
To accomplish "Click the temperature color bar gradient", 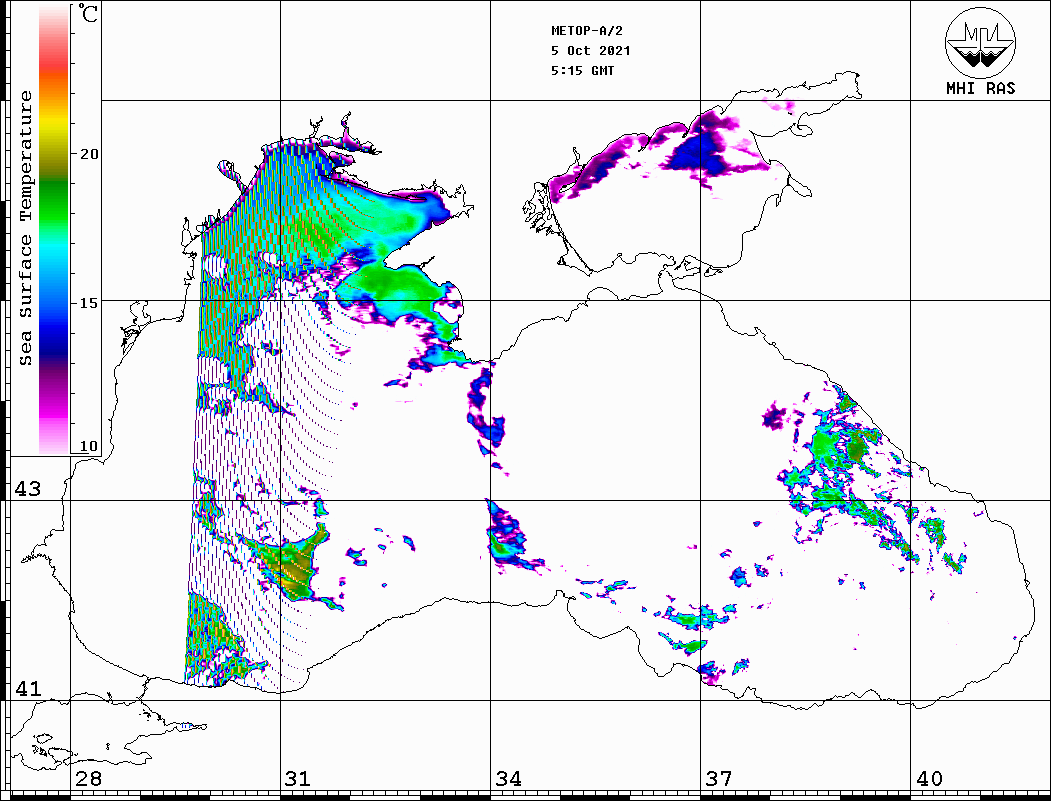I will click(54, 229).
